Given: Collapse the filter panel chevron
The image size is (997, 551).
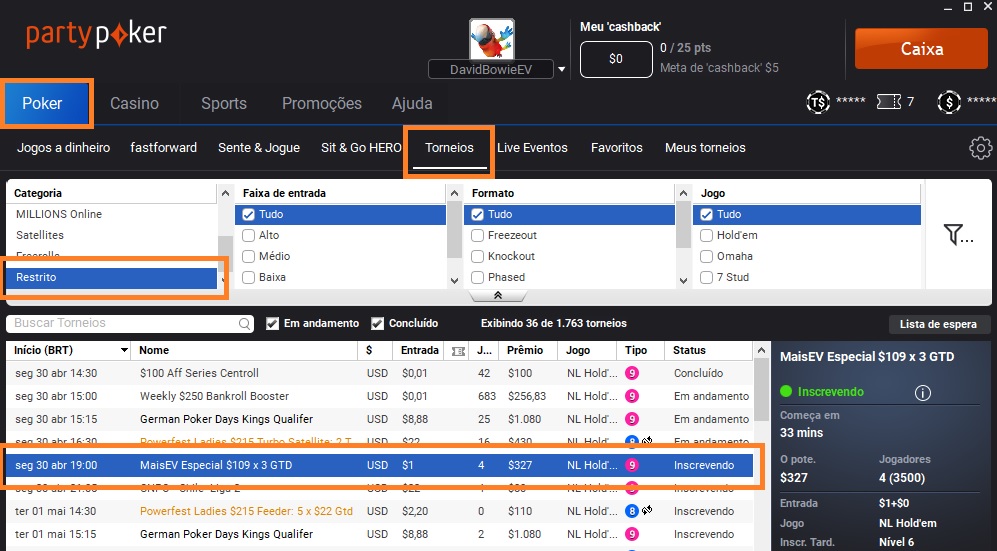Looking at the screenshot, I should click(498, 296).
